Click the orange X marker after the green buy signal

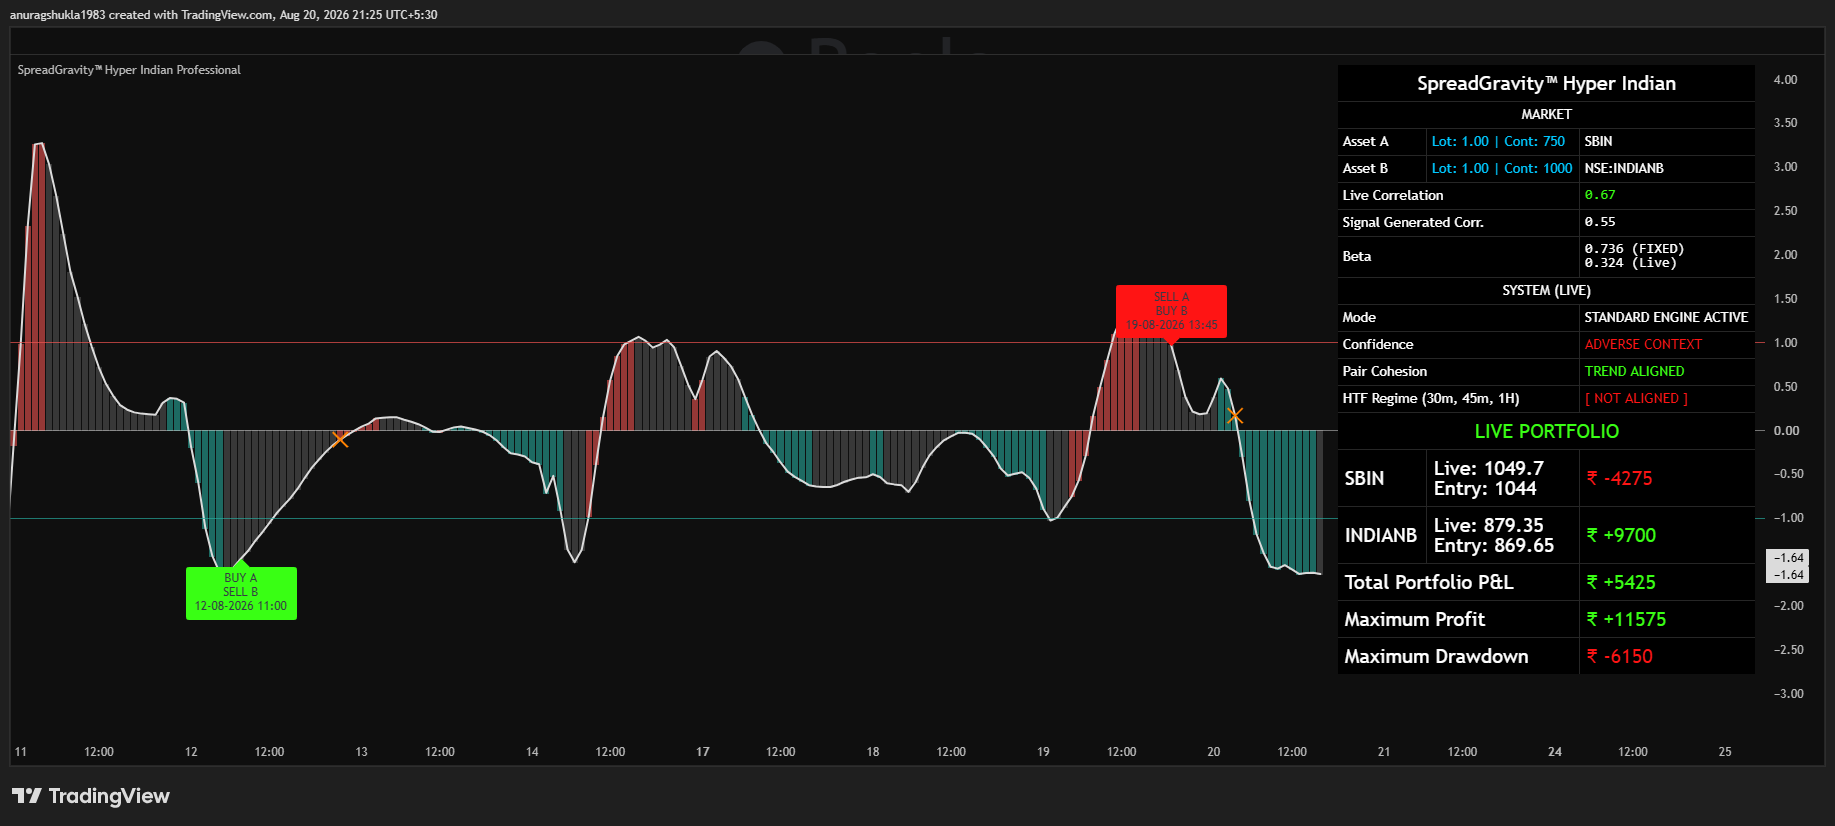[x=340, y=438]
